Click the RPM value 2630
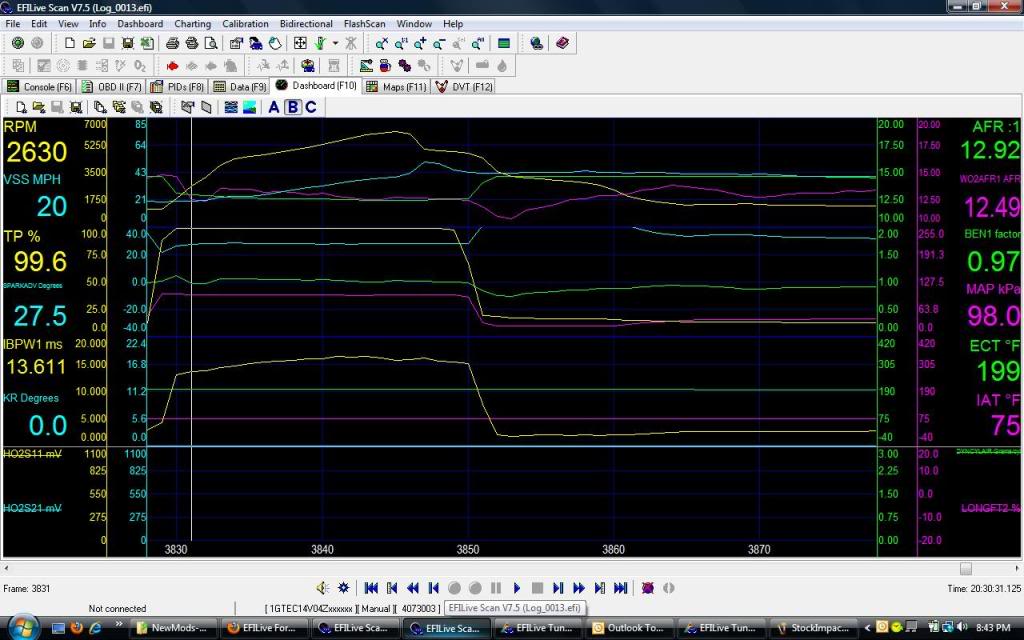1024x640 pixels. [37, 152]
